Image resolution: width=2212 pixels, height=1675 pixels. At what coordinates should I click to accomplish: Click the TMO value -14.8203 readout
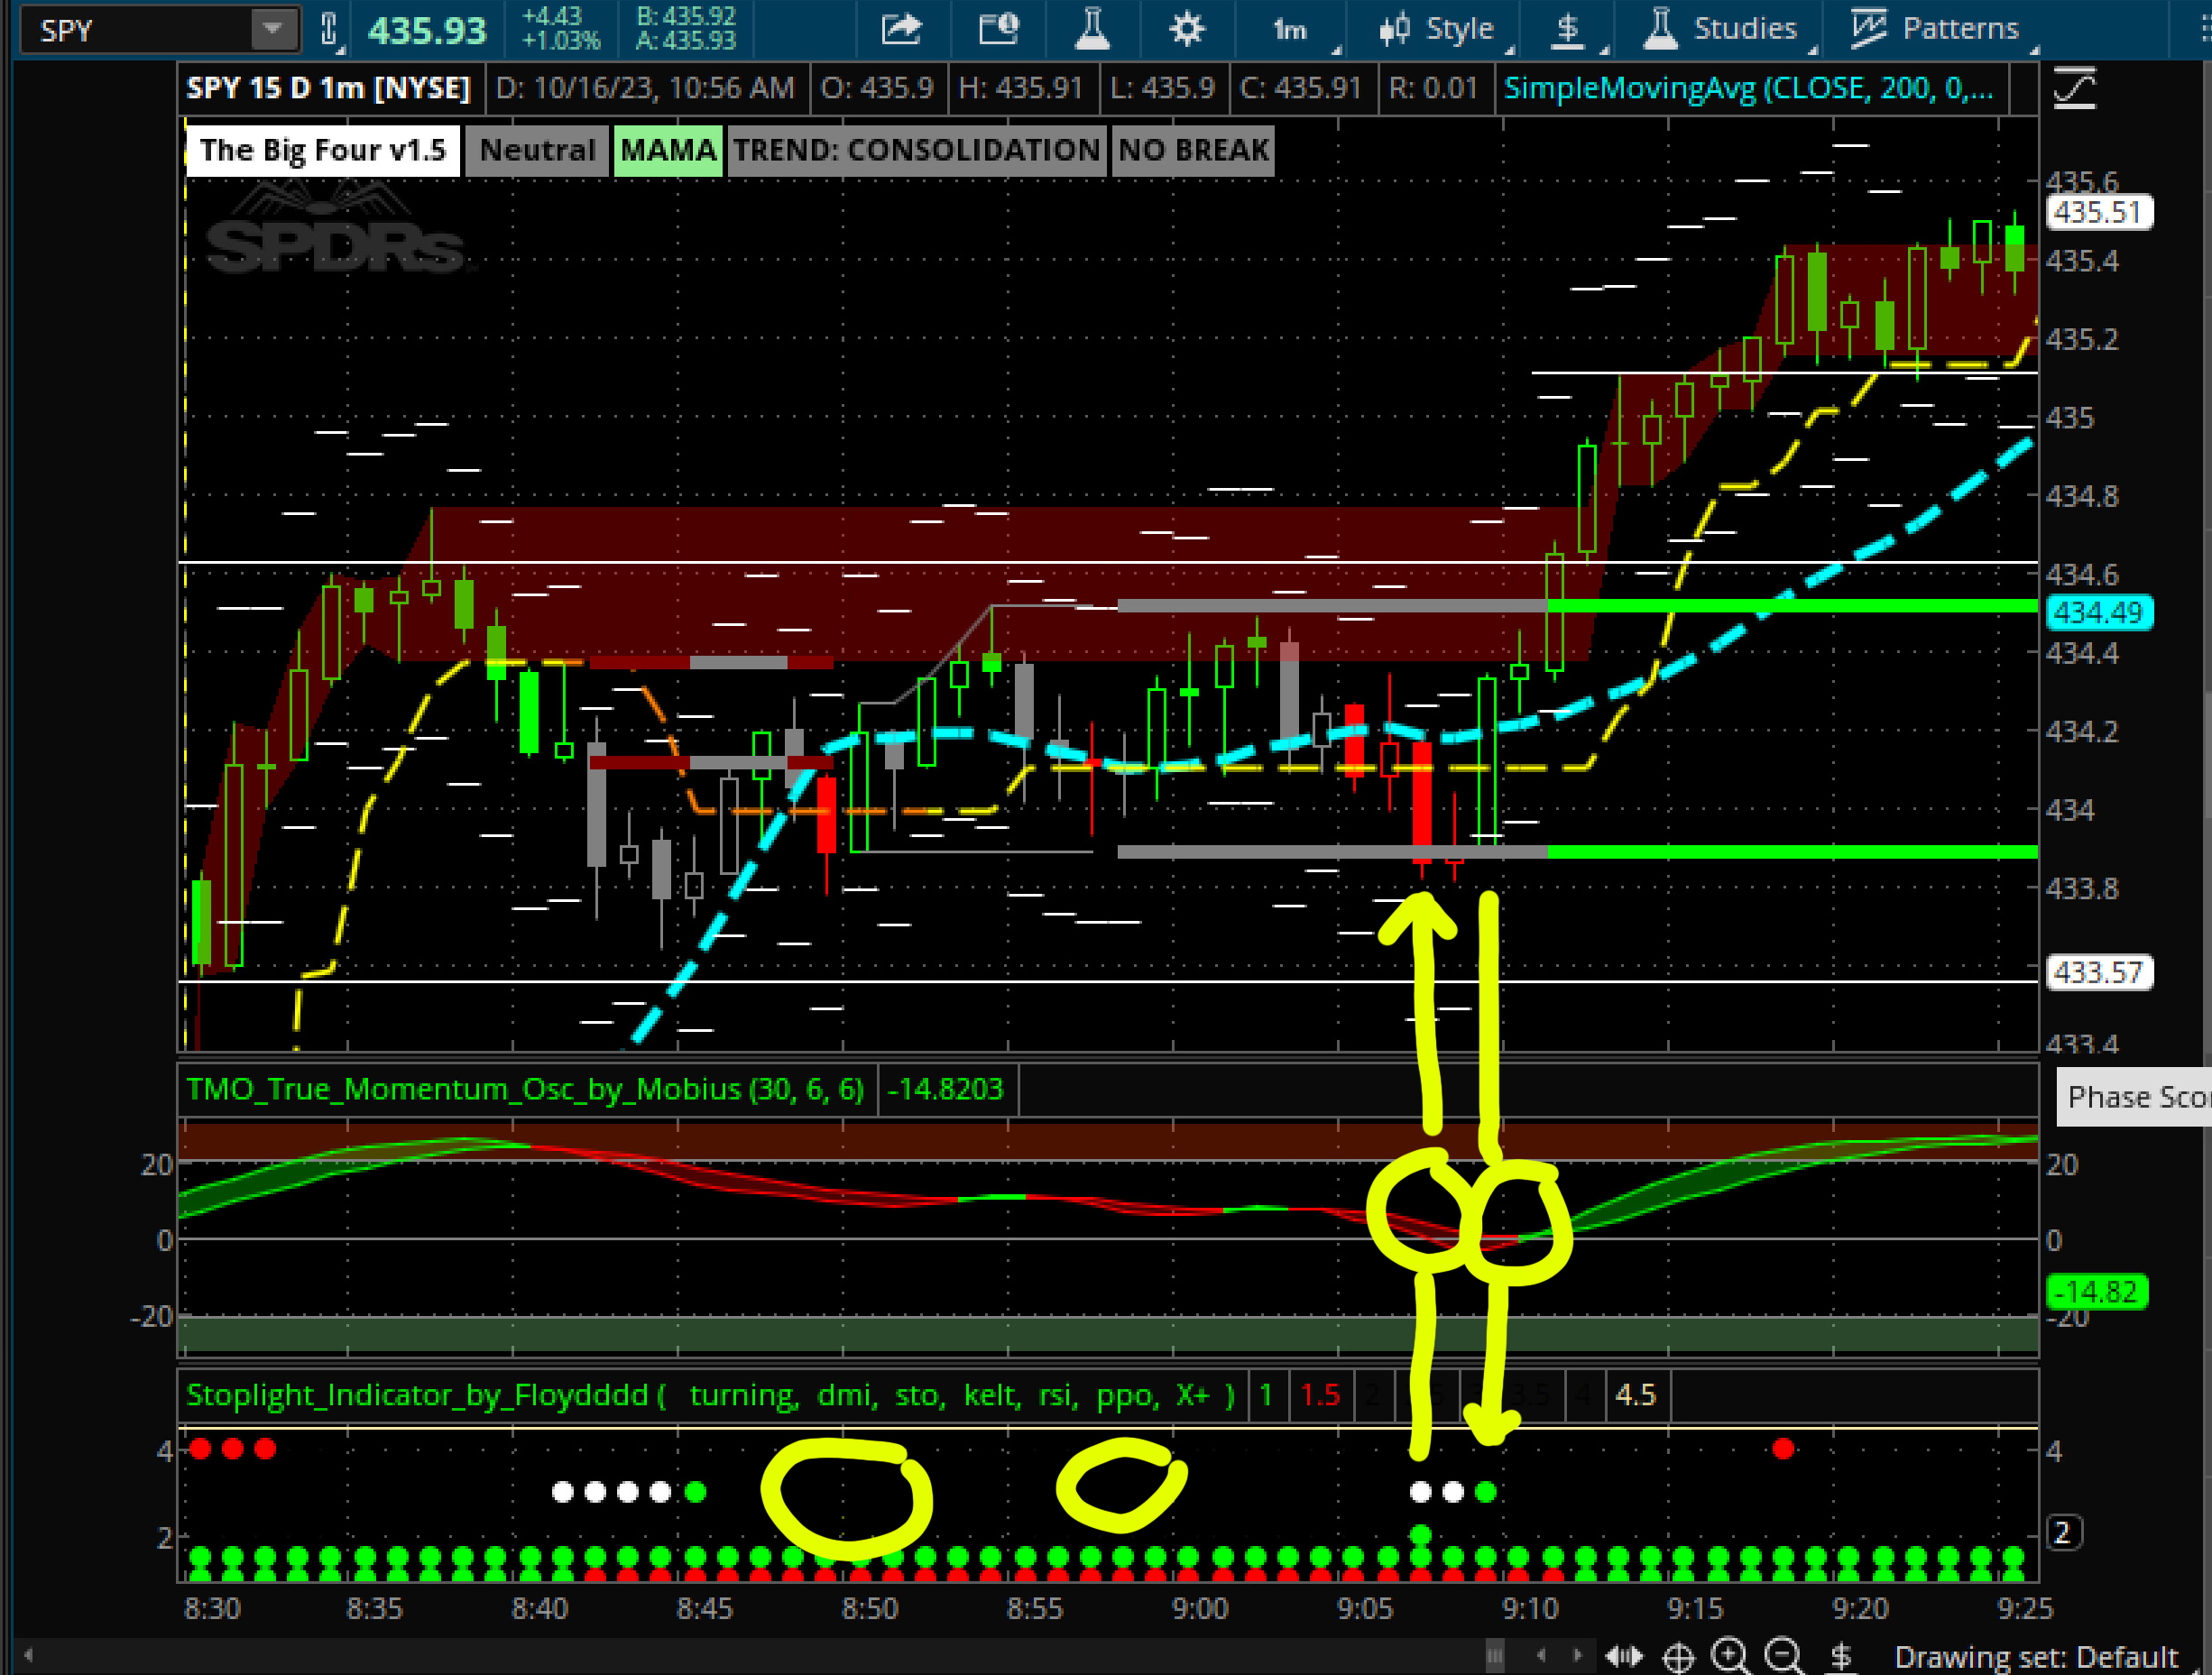point(945,1088)
